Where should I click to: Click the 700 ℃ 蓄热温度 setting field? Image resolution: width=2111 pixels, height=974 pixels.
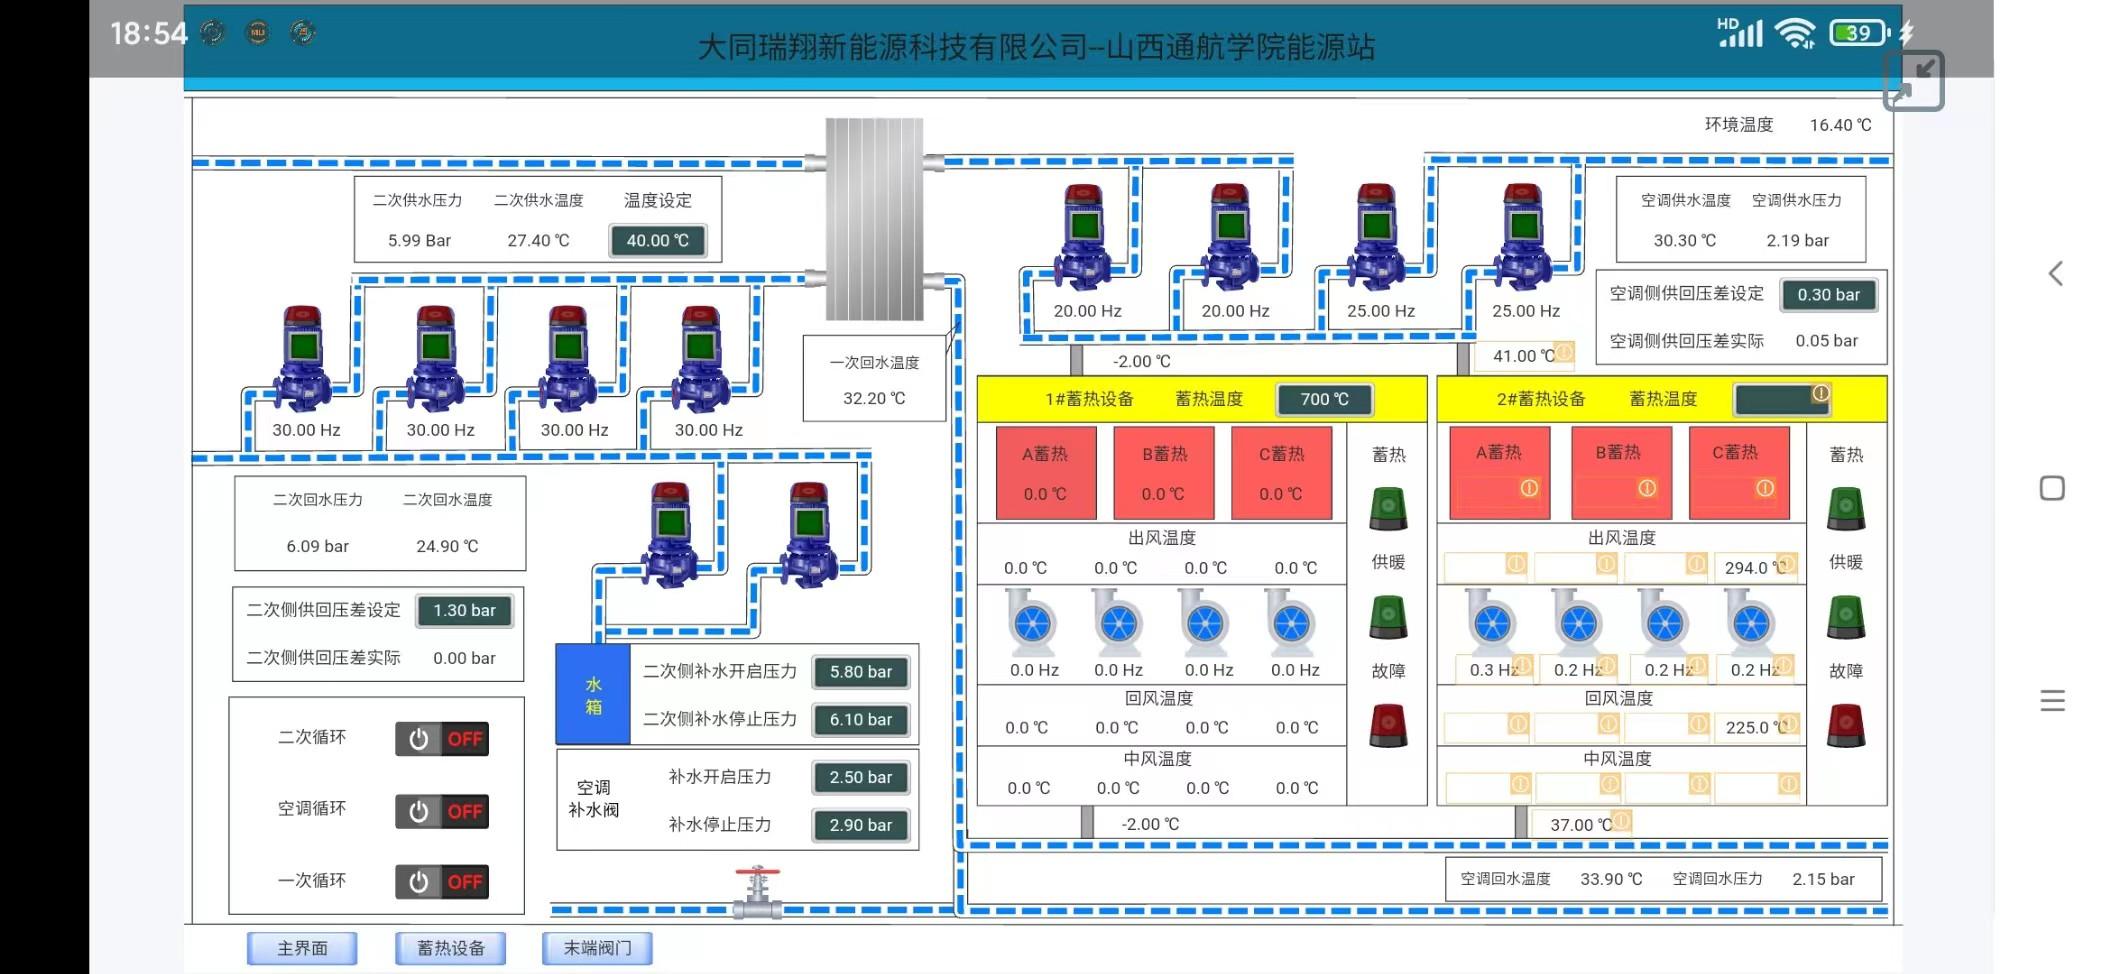pyautogui.click(x=1324, y=399)
